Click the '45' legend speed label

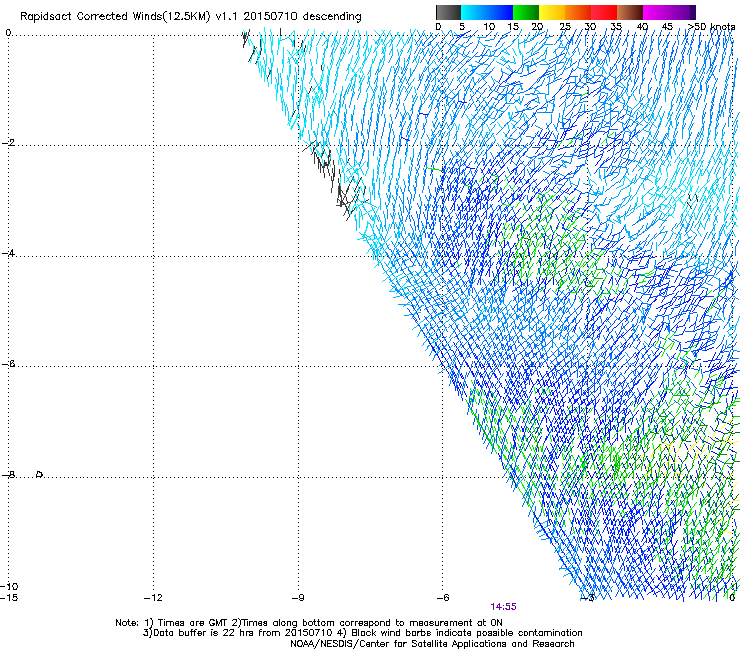(667, 27)
